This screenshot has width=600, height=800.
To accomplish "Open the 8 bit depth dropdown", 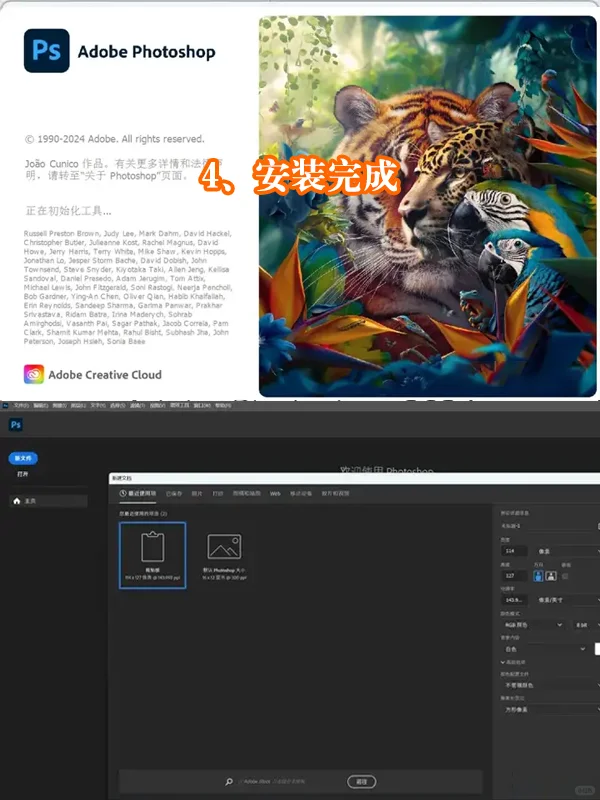I will (x=586, y=624).
